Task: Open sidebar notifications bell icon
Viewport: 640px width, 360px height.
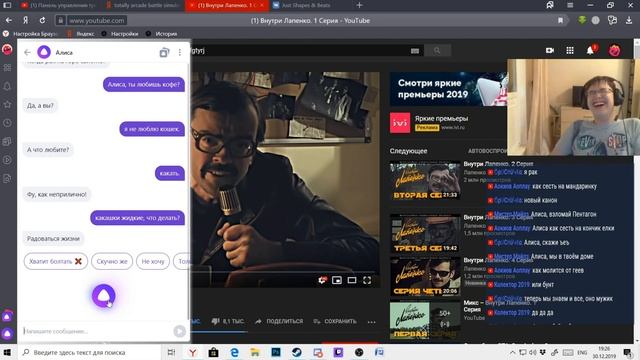Action: tap(7, 86)
